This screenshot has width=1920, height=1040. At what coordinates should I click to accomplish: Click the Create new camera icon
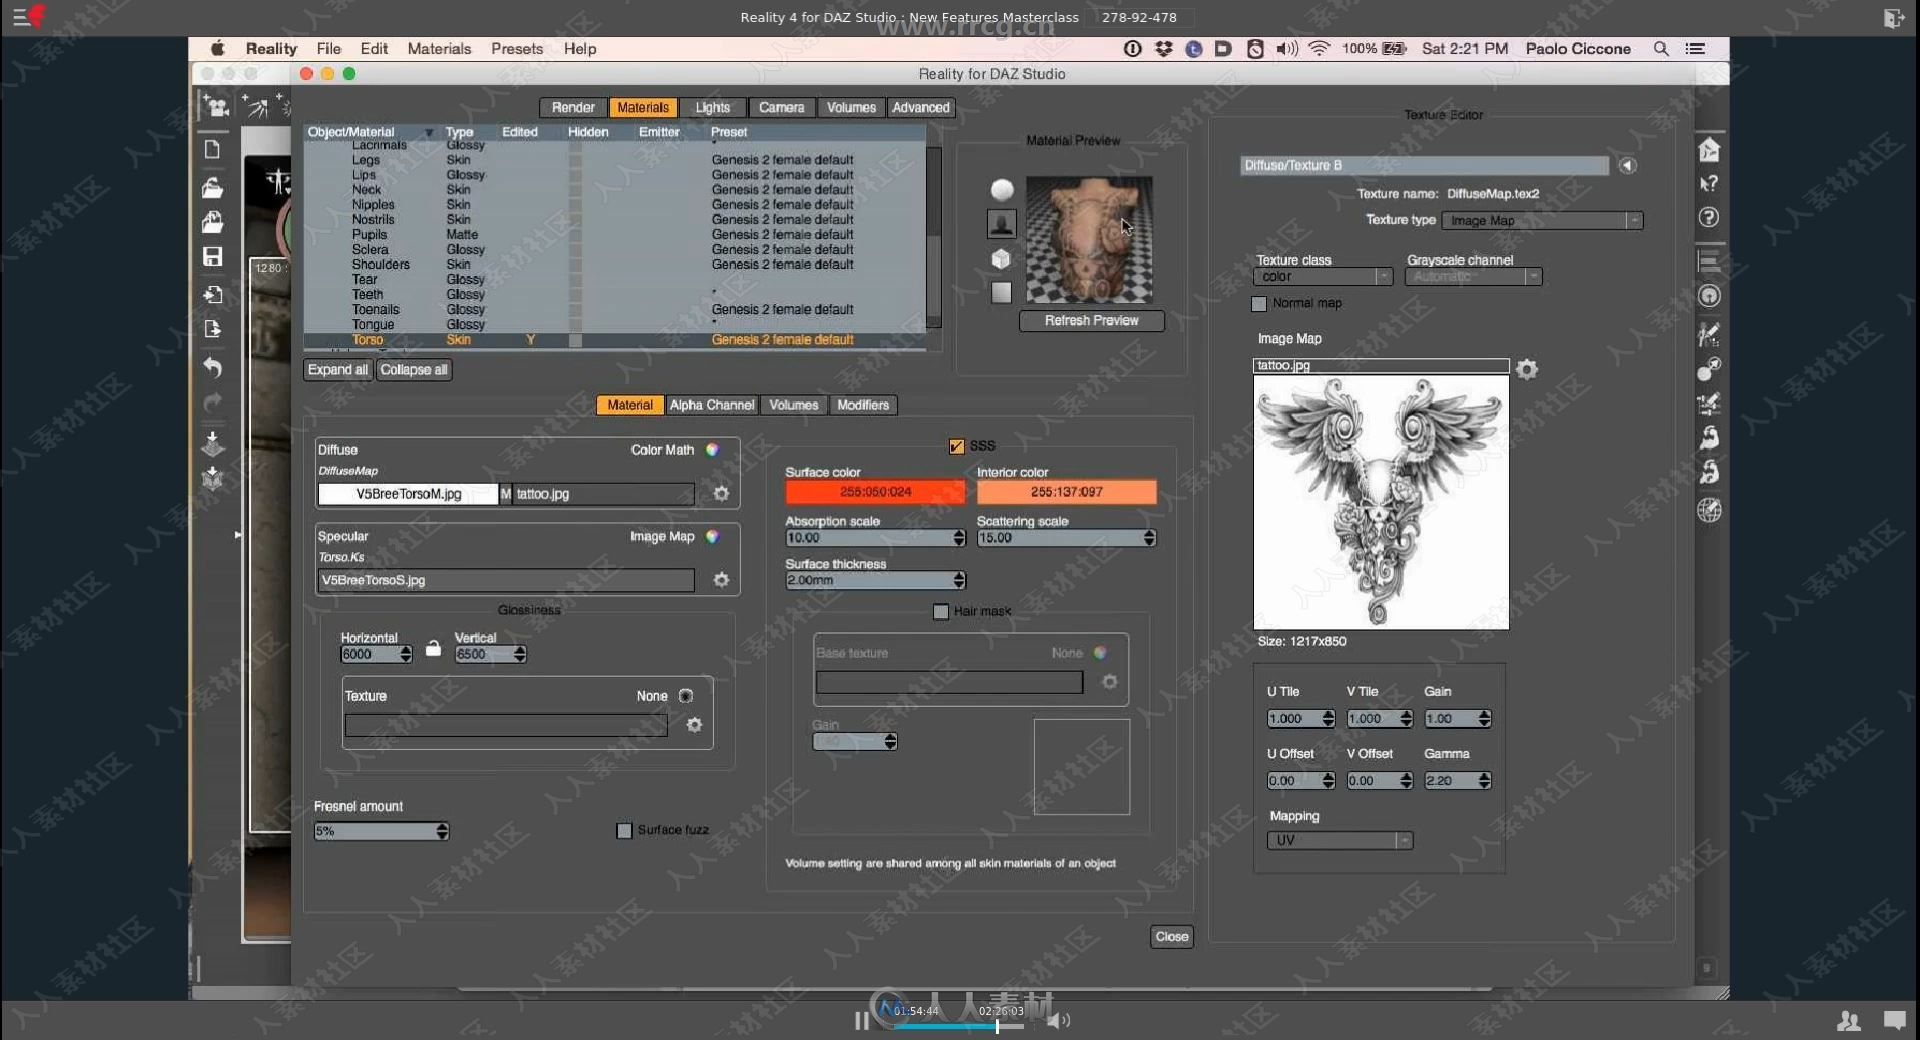216,106
